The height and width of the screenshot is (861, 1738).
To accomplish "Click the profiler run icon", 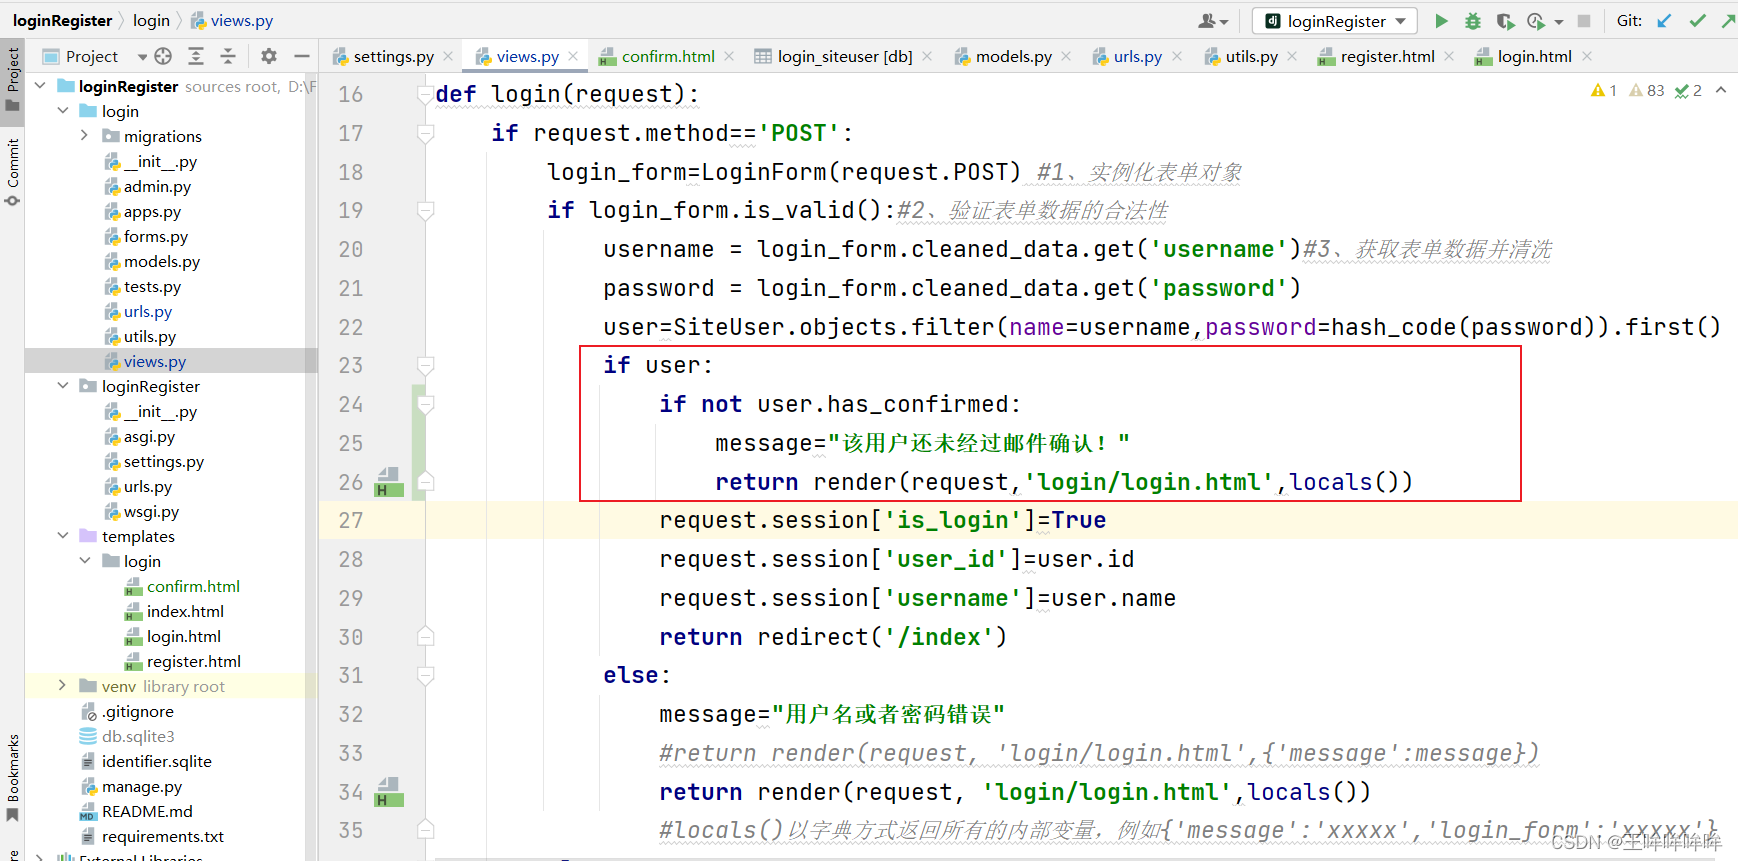I will pos(1536,21).
